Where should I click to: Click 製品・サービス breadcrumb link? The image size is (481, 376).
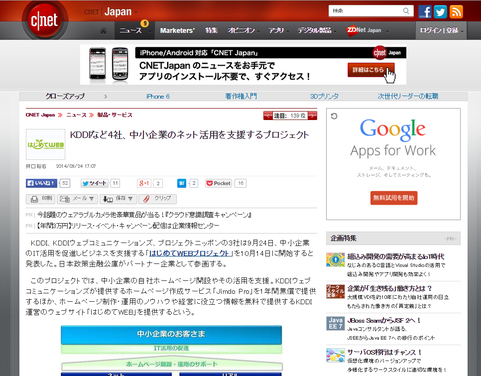(x=115, y=115)
